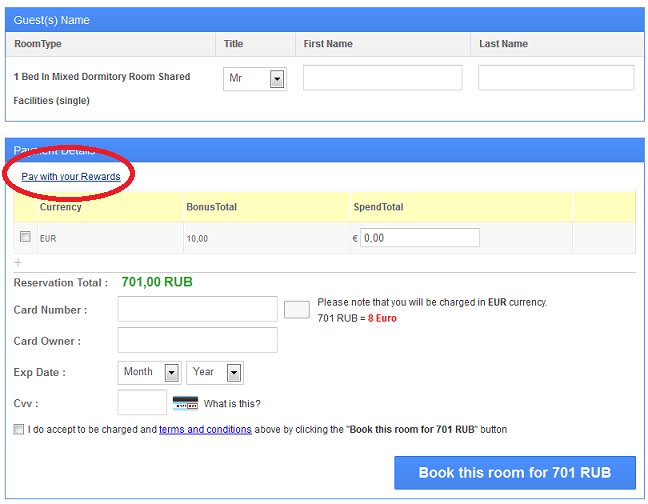This screenshot has height=504, width=648.
Task: Focus the First Name input field
Action: (x=382, y=78)
